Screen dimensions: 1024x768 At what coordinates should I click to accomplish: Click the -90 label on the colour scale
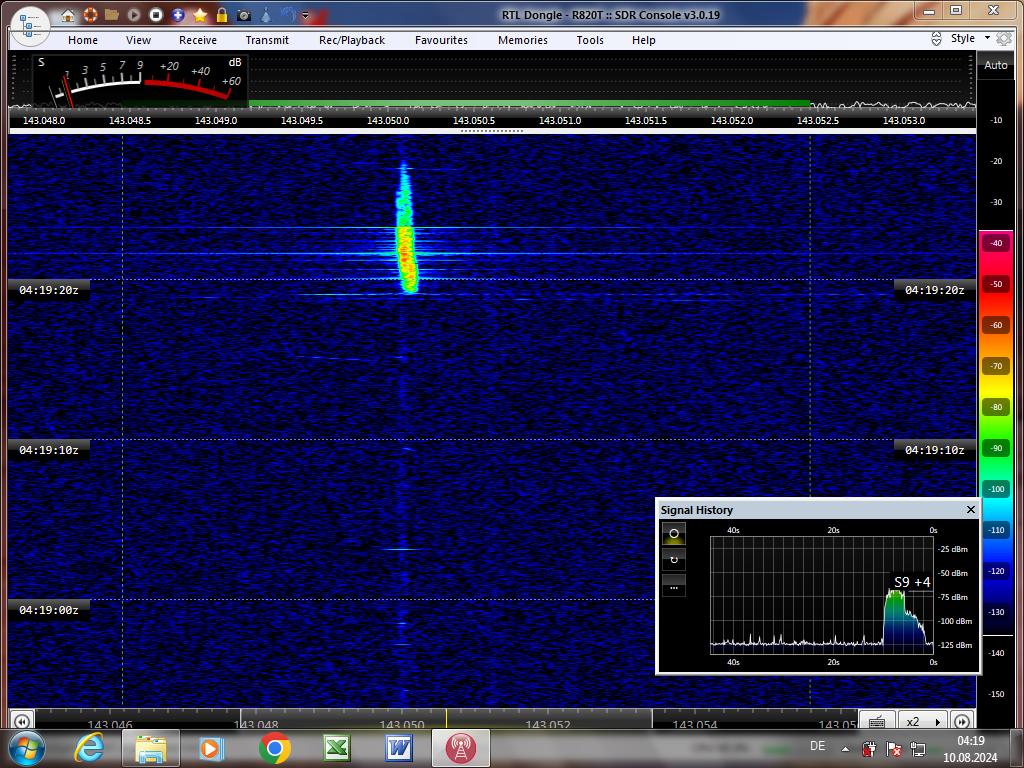996,448
